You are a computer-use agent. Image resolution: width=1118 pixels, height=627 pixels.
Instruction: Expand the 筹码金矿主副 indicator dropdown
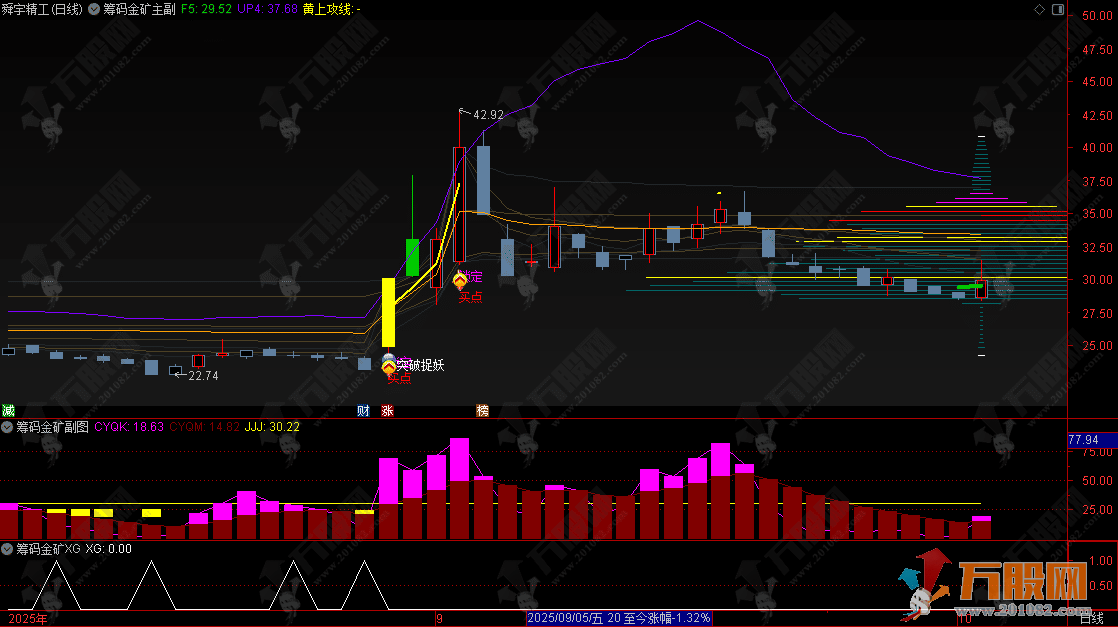pyautogui.click(x=96, y=9)
